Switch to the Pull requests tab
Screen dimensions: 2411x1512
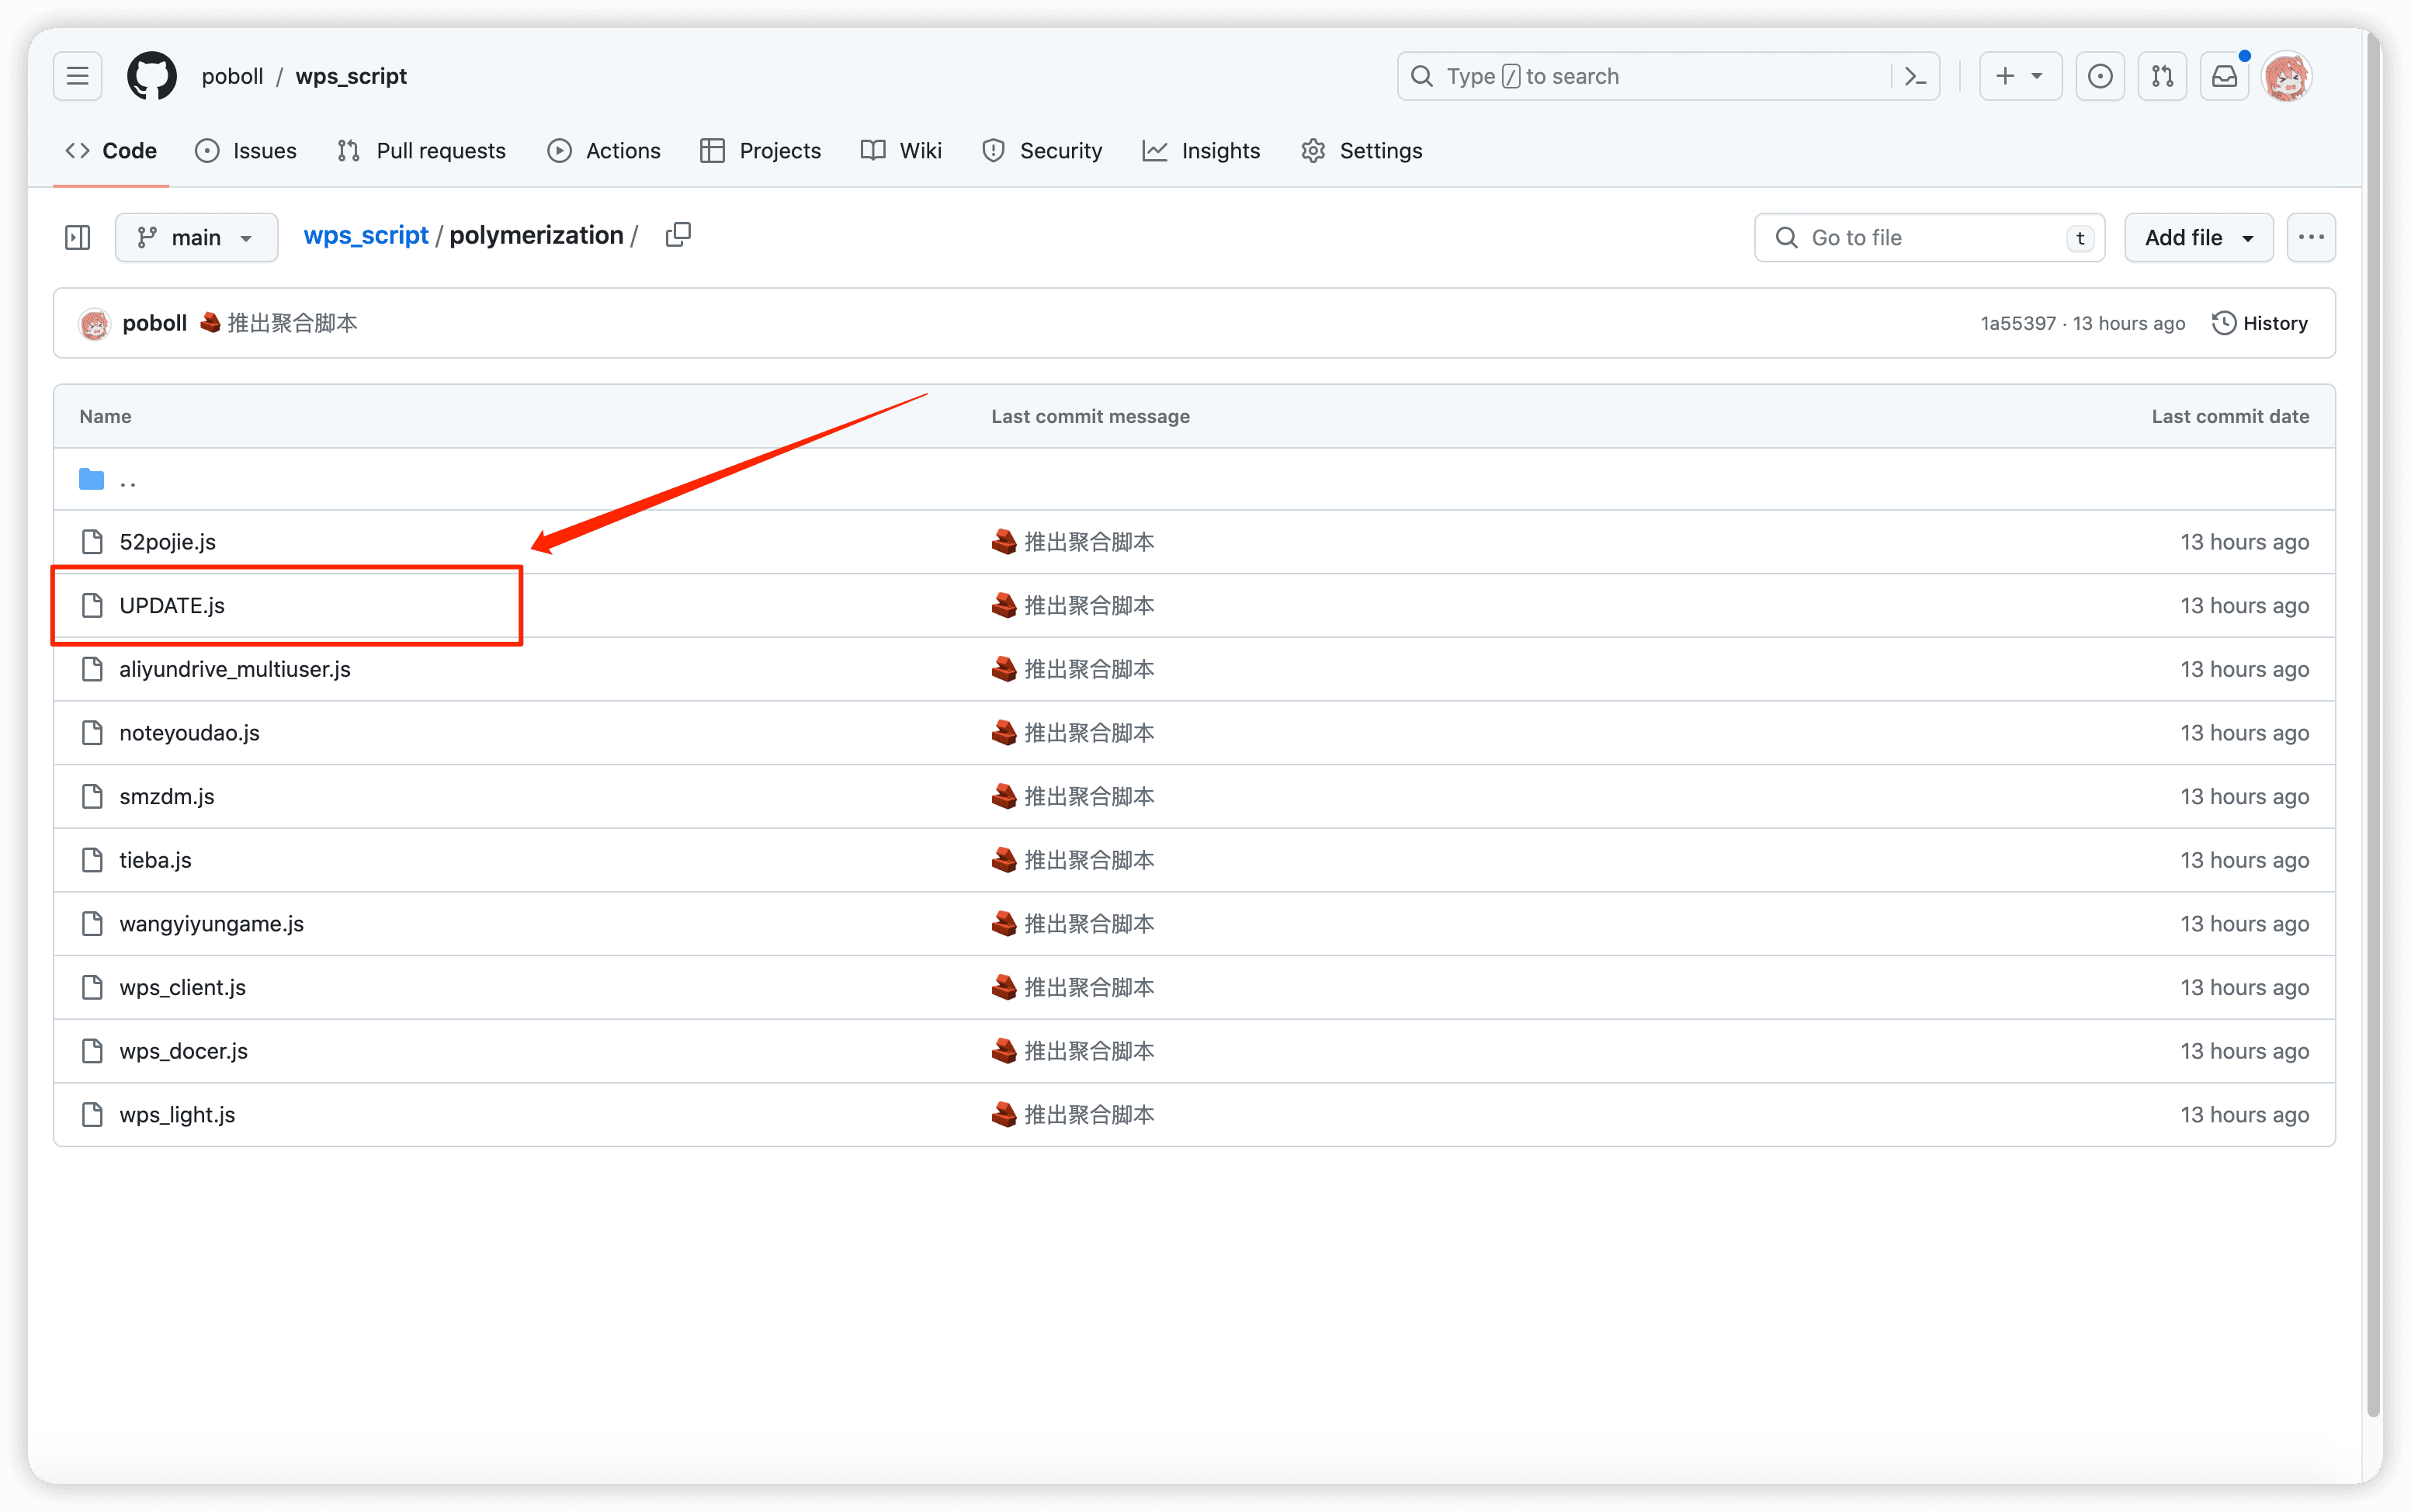click(x=421, y=150)
